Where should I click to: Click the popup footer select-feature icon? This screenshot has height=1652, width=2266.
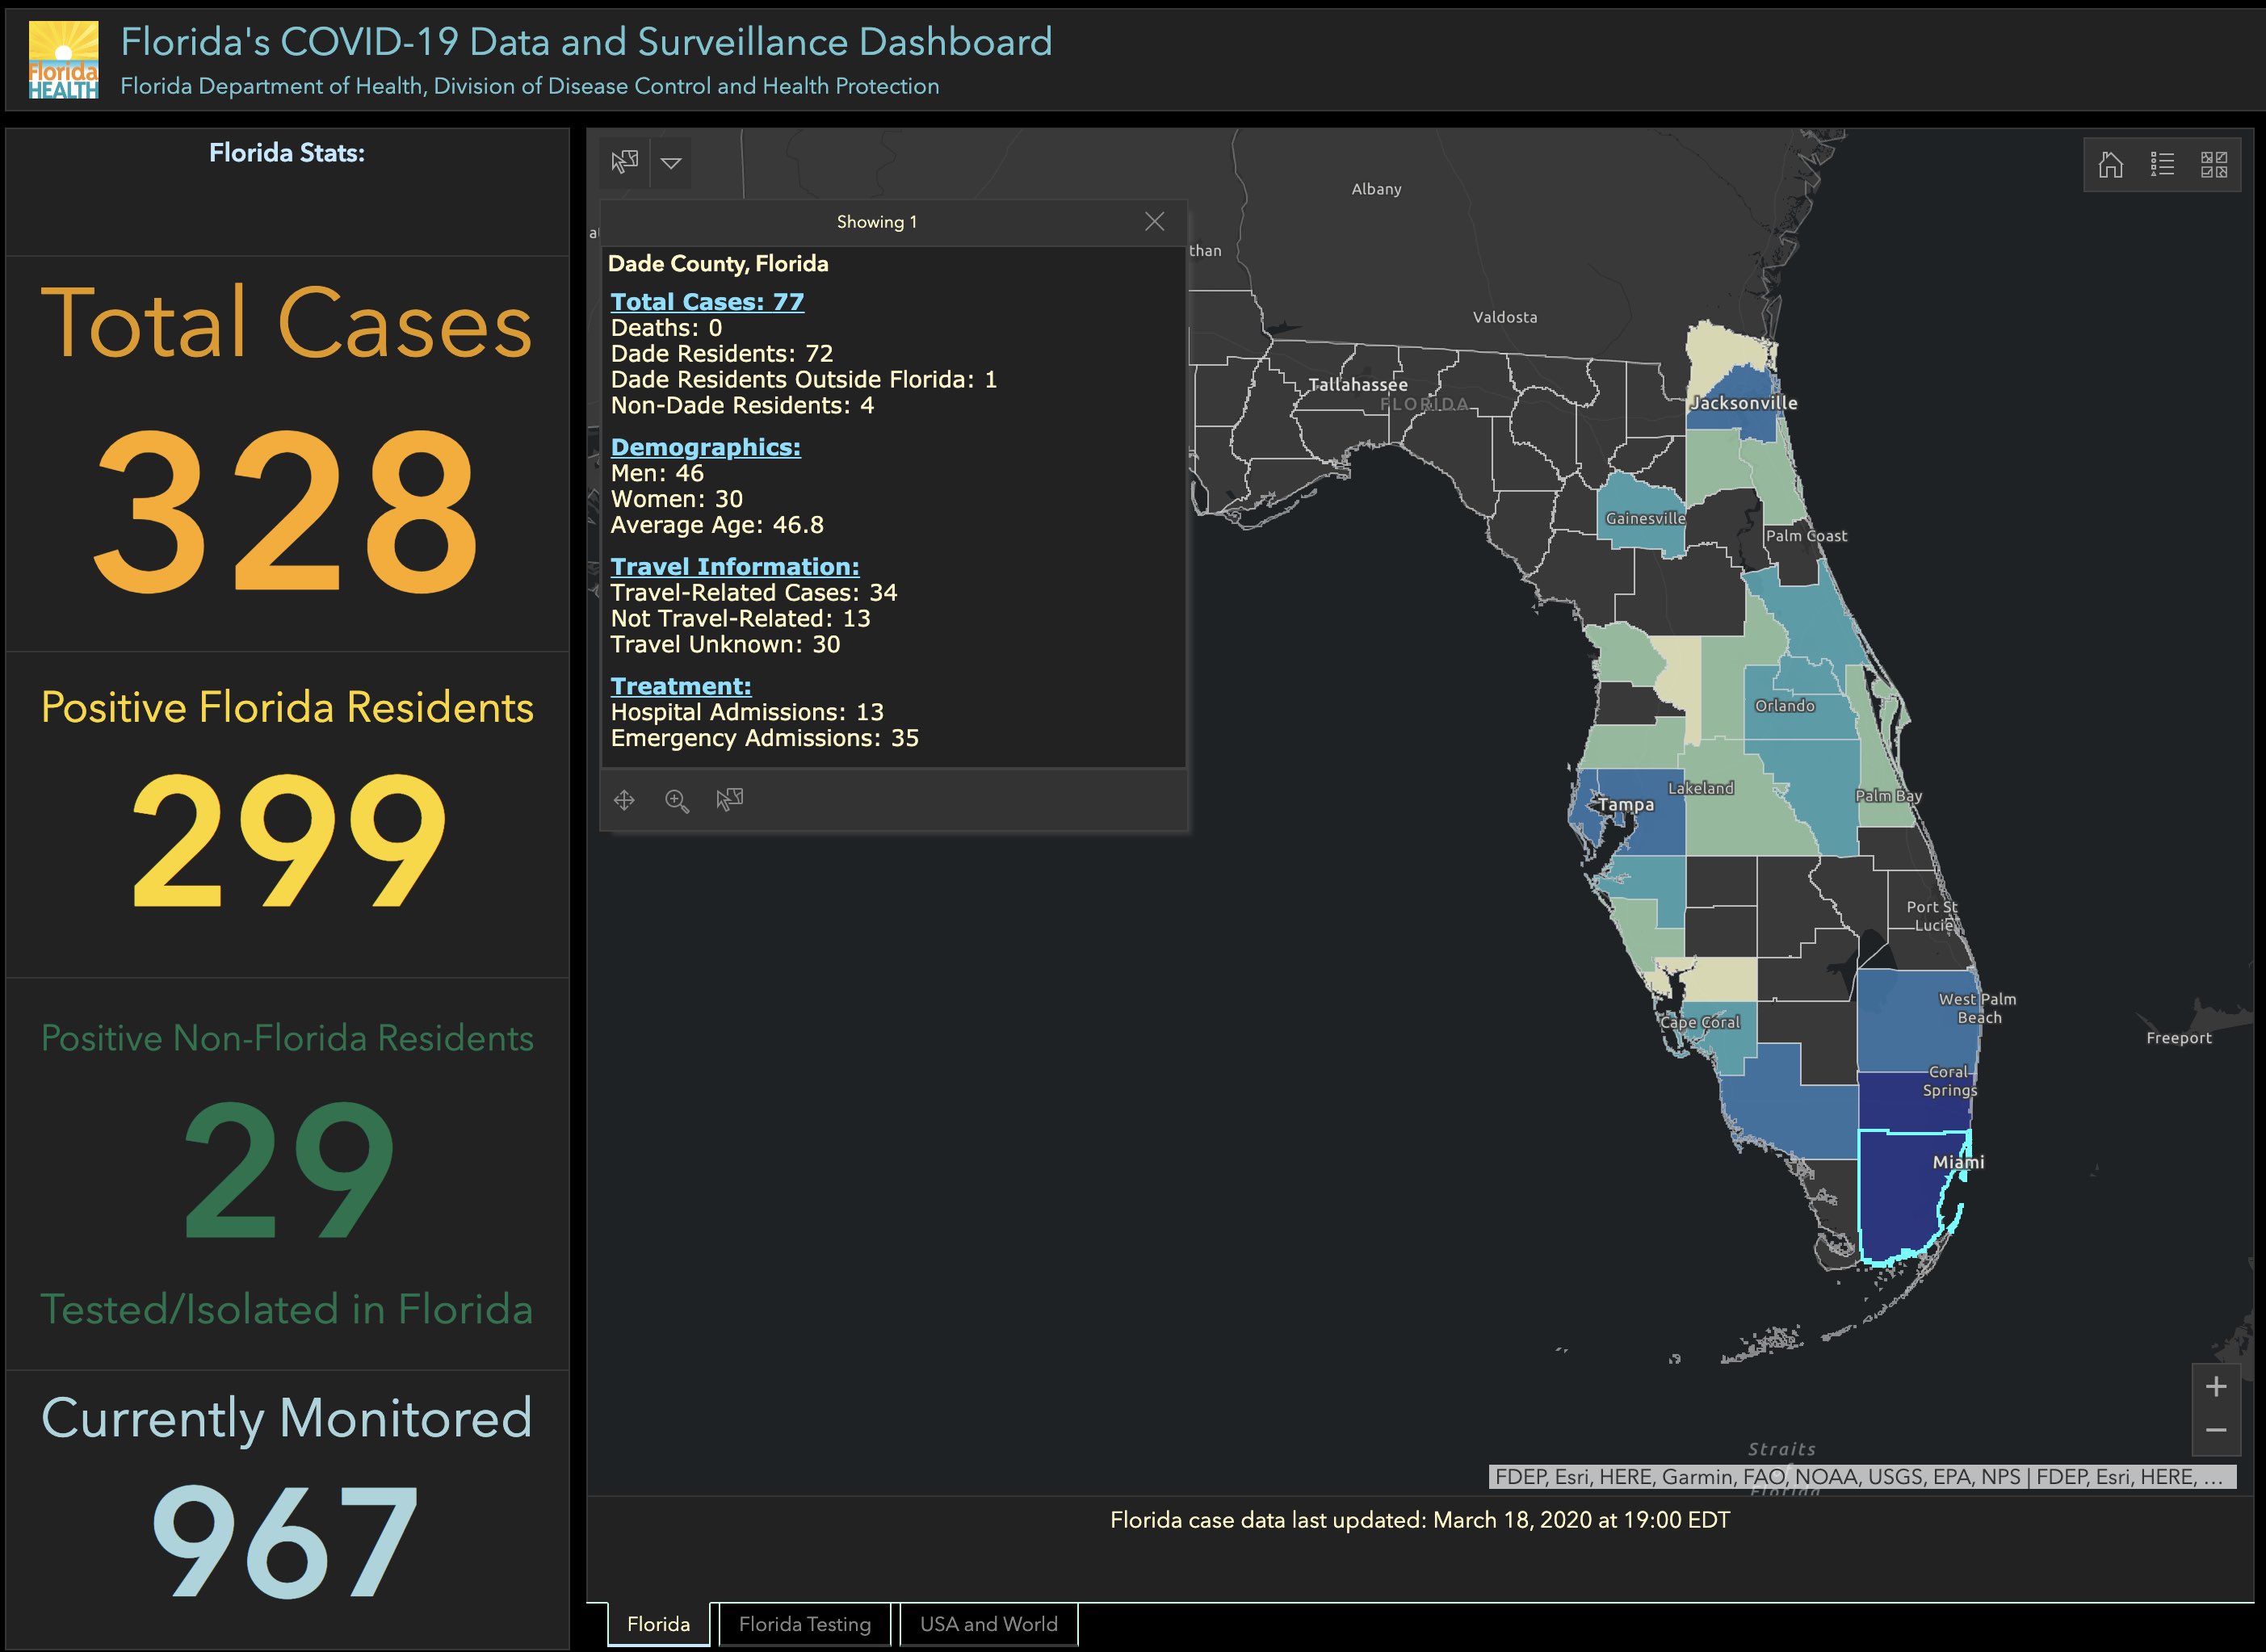pyautogui.click(x=730, y=799)
